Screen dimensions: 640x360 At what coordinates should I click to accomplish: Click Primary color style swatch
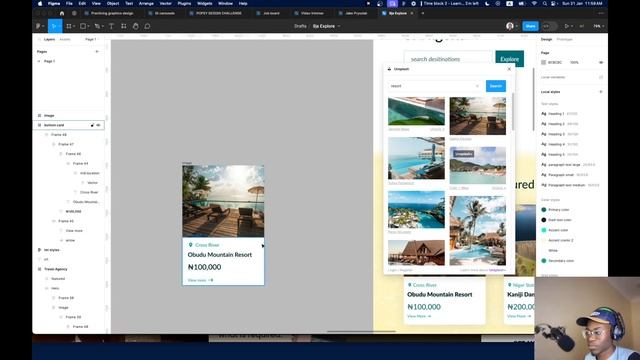pyautogui.click(x=544, y=210)
